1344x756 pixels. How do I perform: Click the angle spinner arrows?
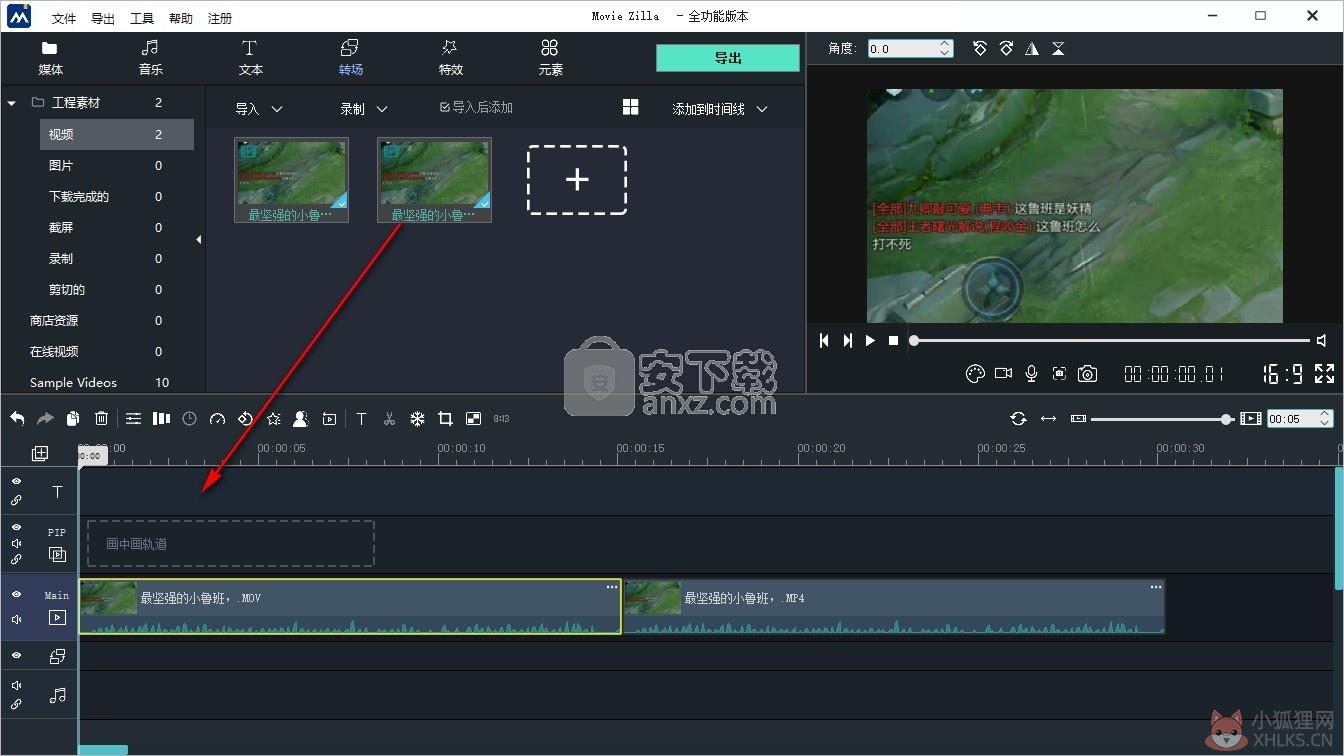(x=945, y=48)
